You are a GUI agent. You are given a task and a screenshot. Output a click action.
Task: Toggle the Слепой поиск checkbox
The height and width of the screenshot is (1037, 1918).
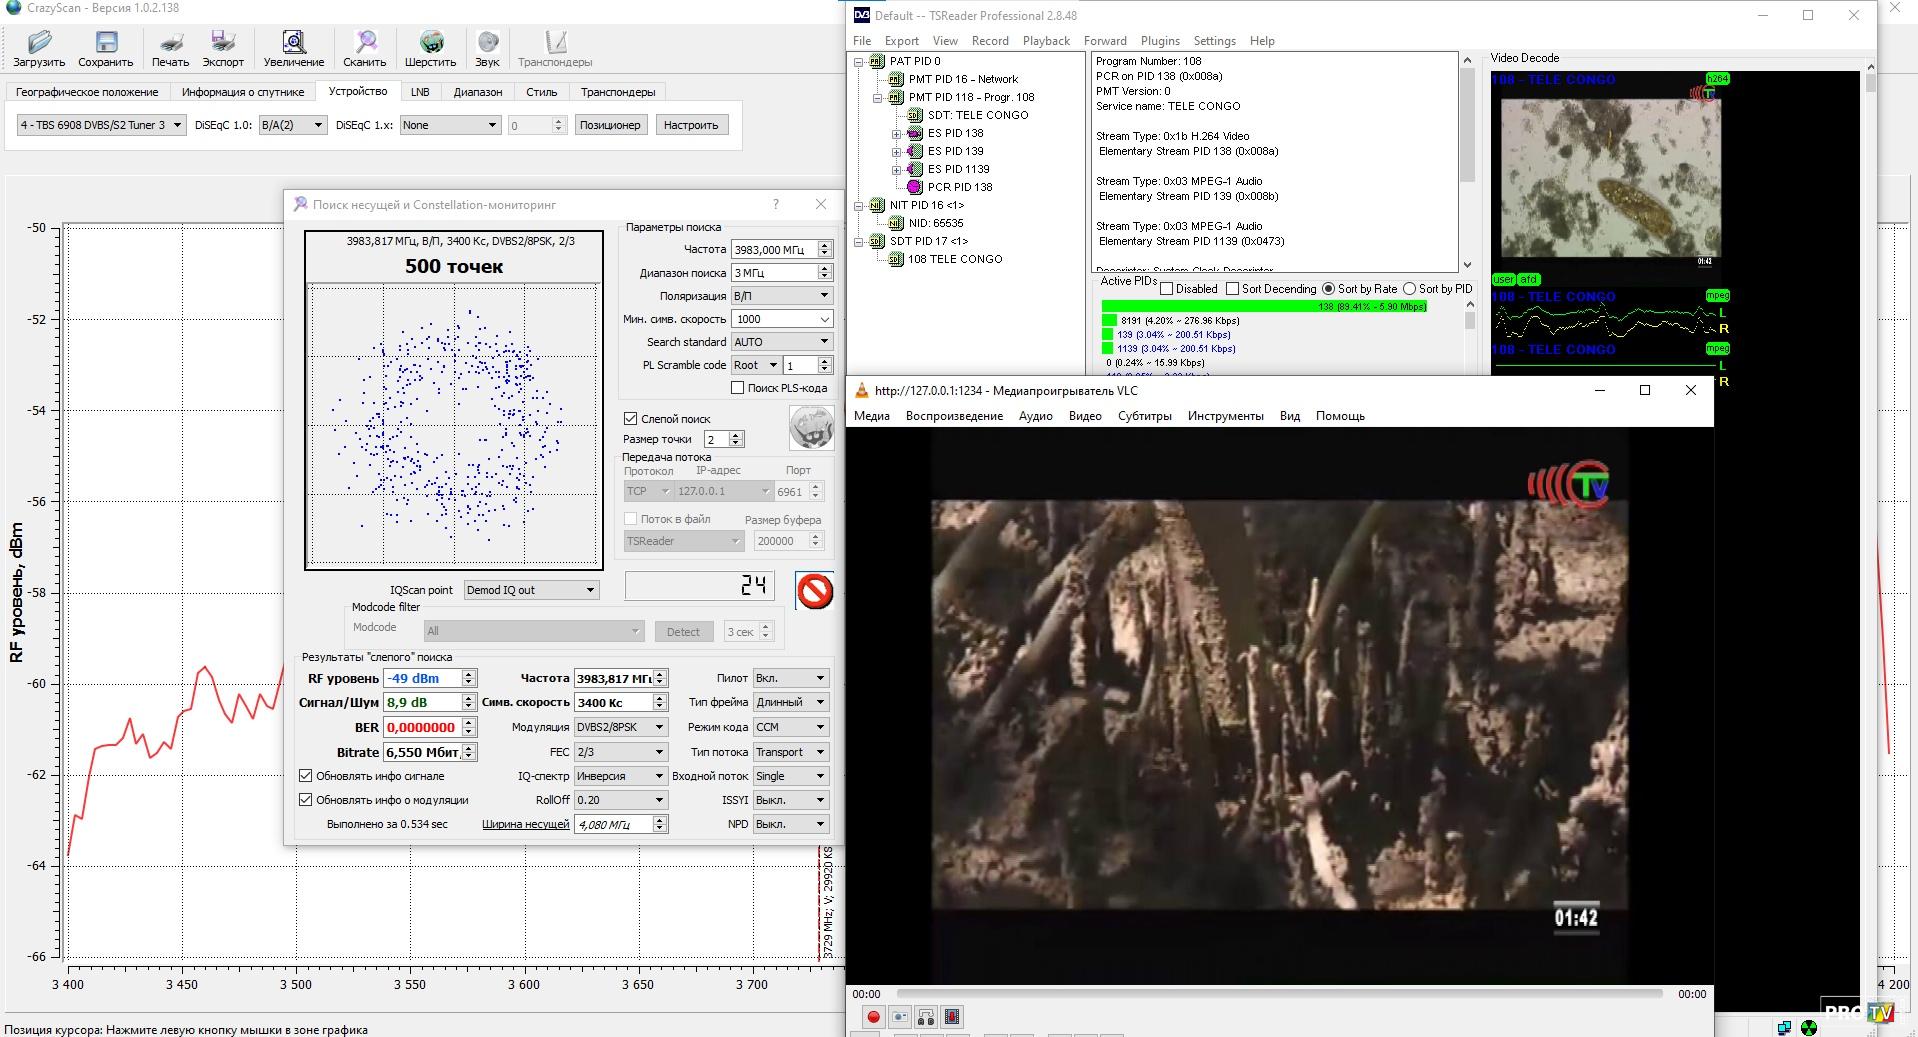click(631, 419)
